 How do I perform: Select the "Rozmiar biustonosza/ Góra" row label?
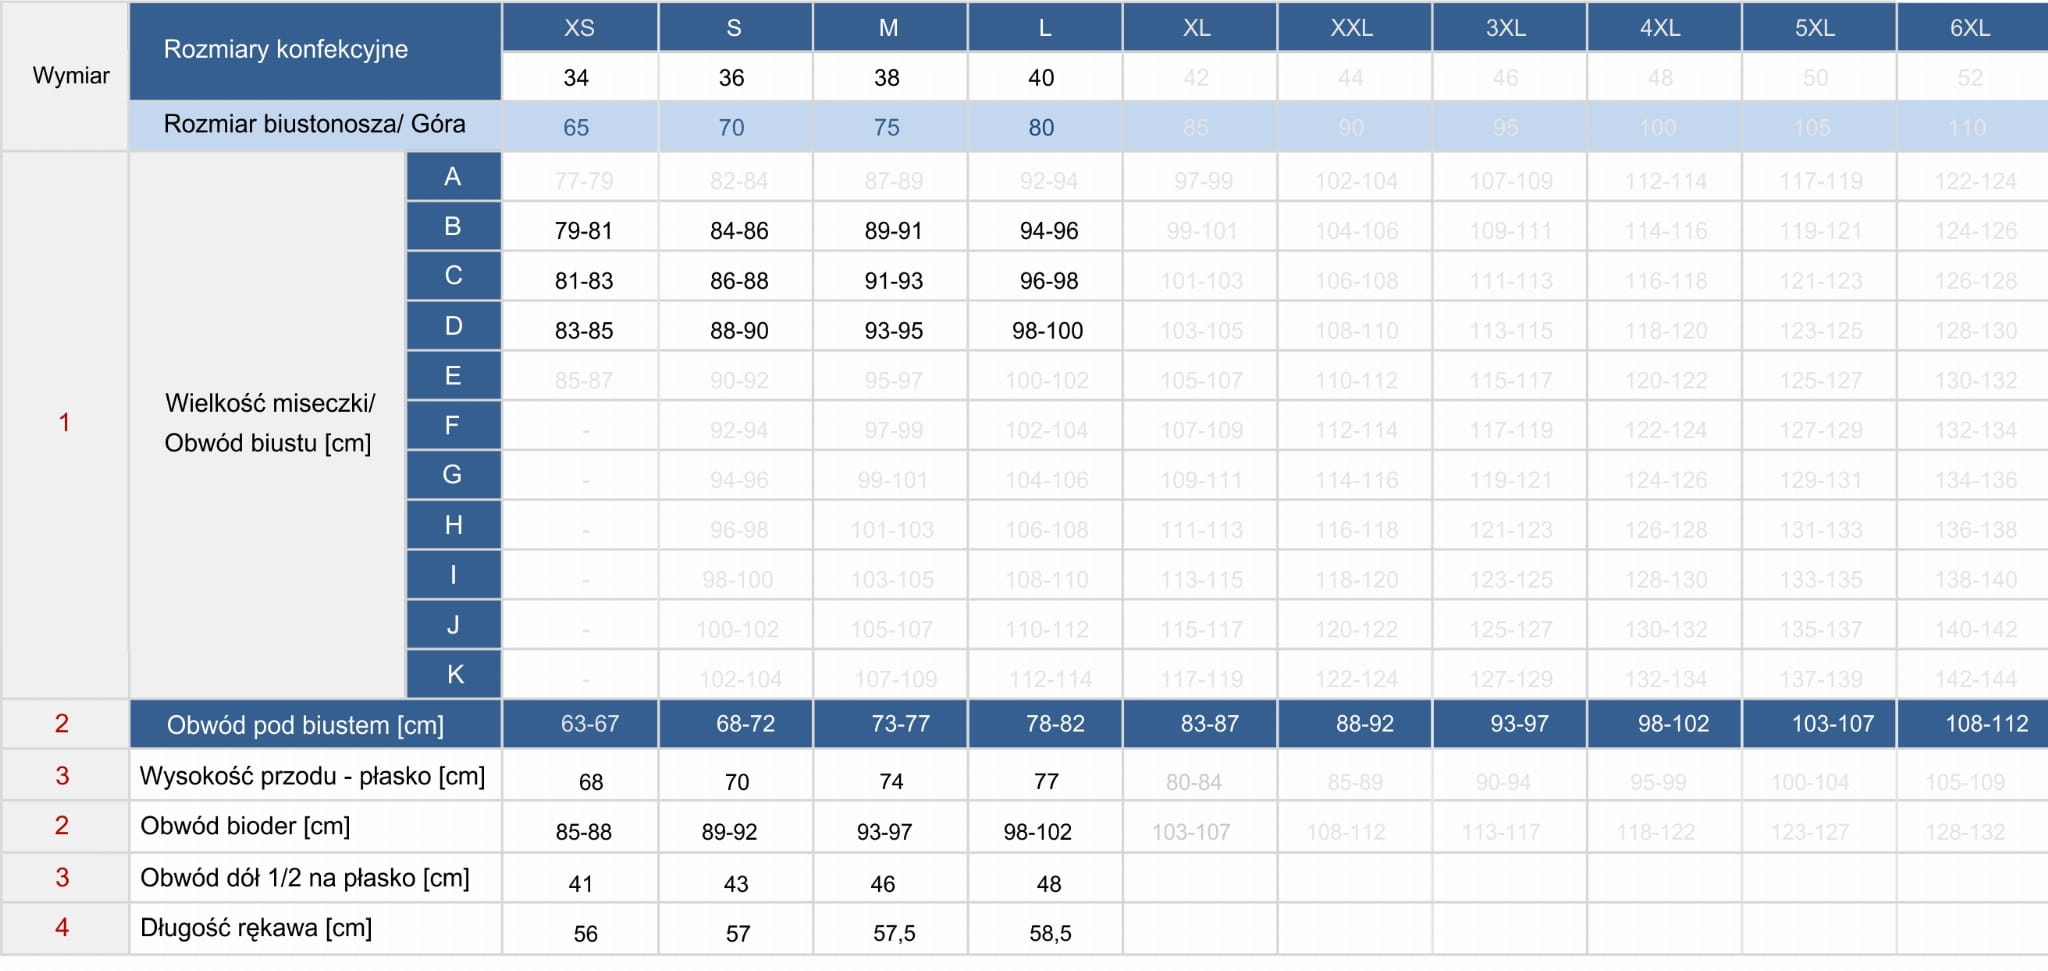pyautogui.click(x=314, y=125)
